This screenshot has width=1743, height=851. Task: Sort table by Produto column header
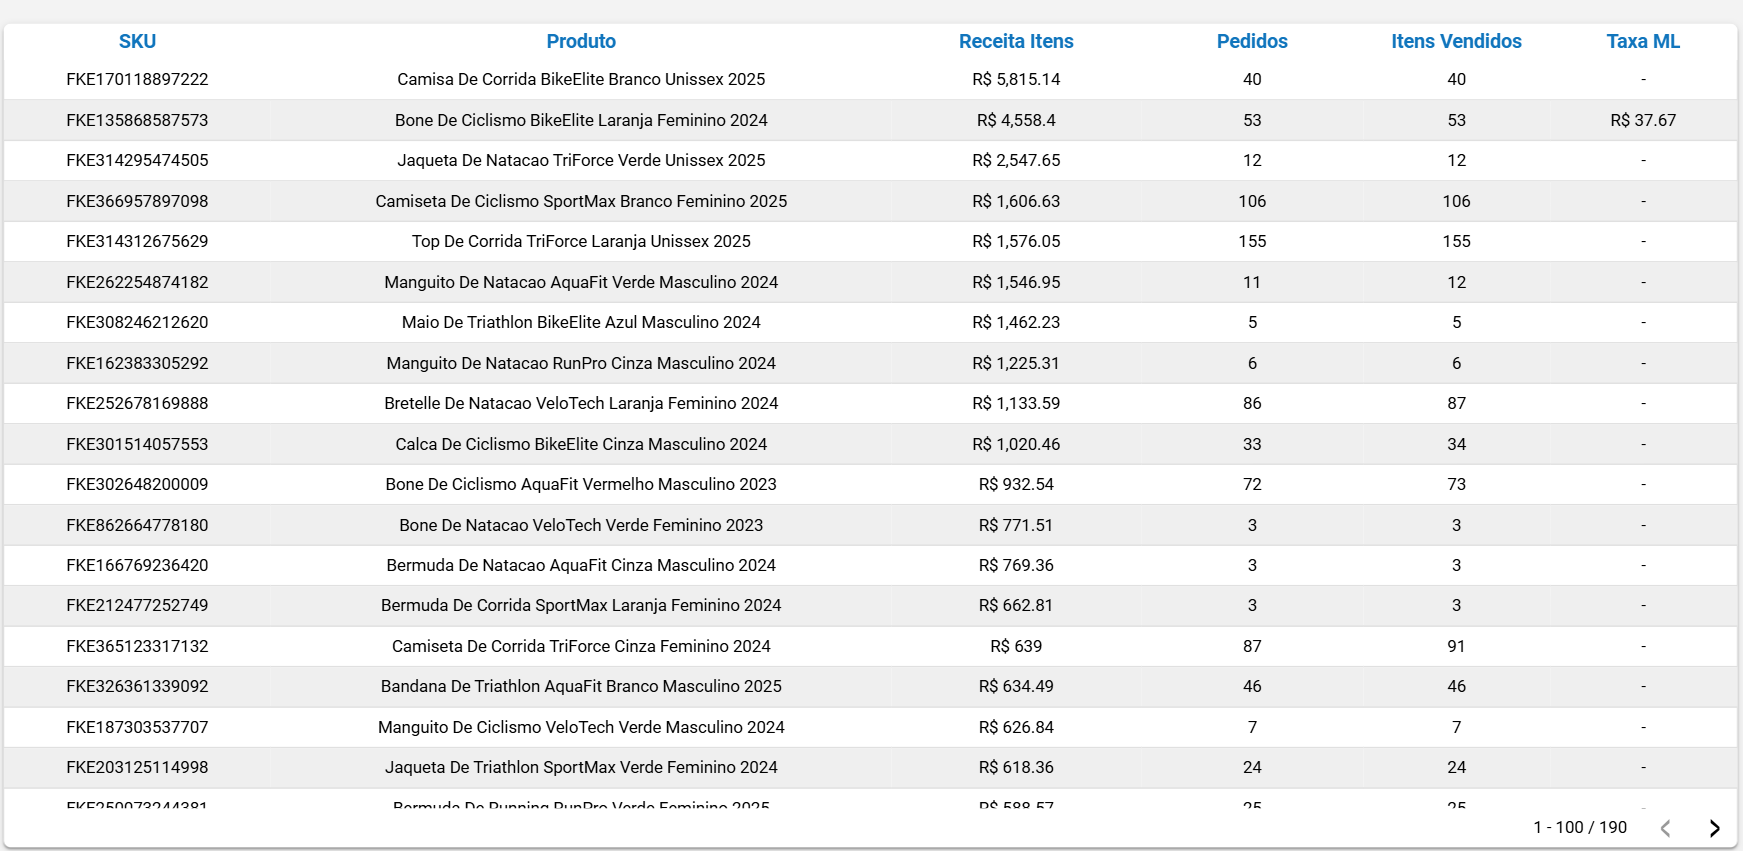coord(580,41)
